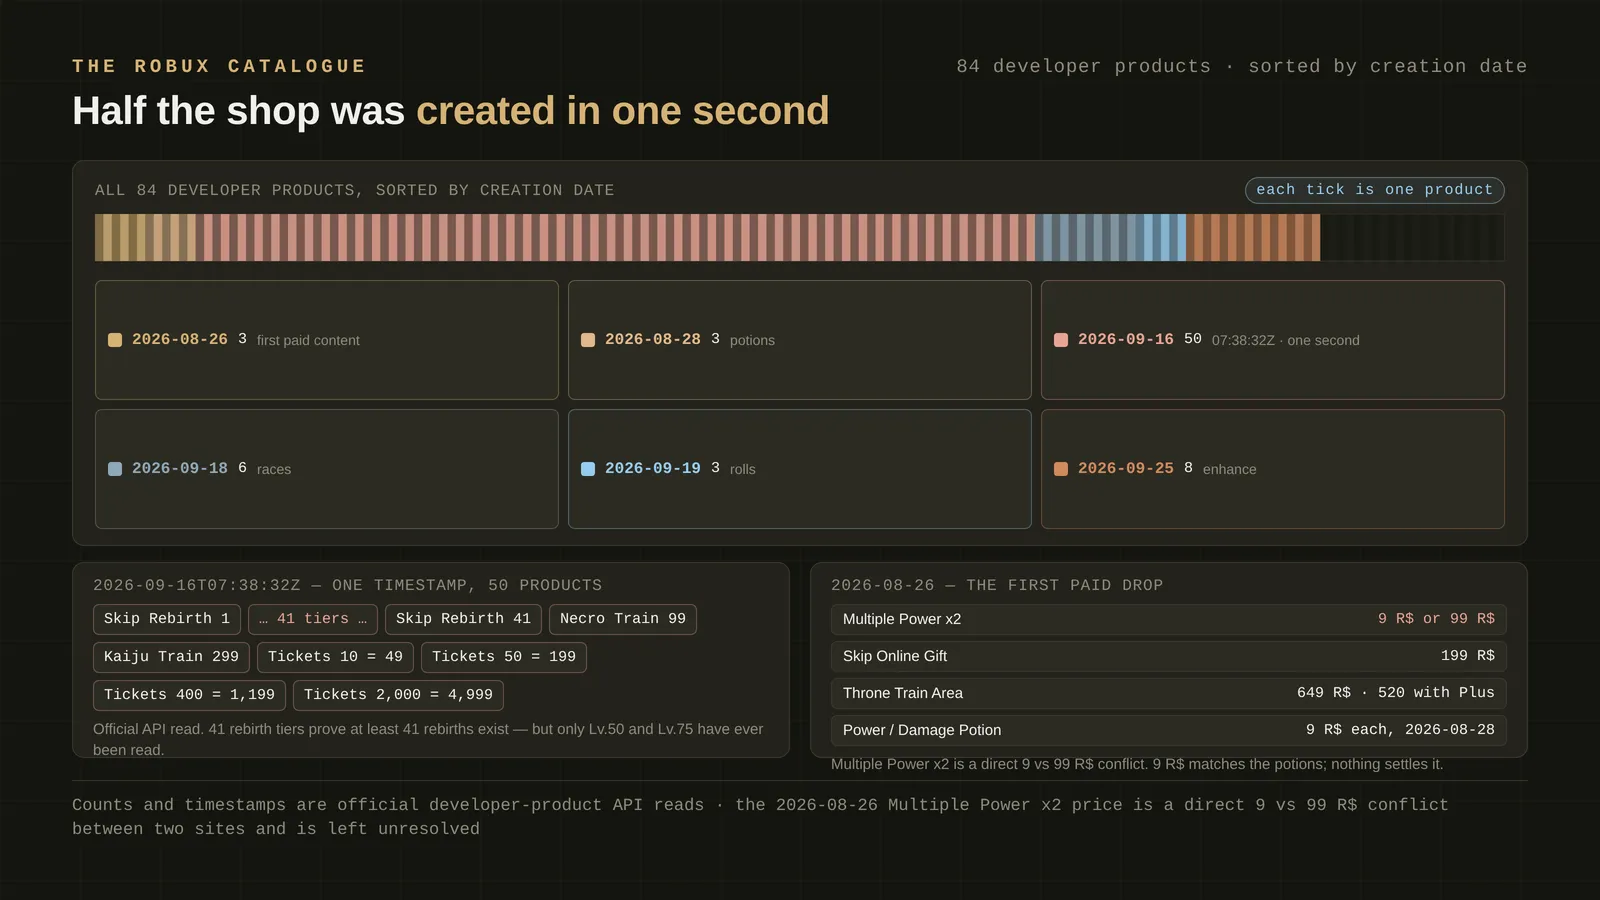1600x900 pixels.
Task: Click the 'Official API read' note text
Action: click(428, 739)
